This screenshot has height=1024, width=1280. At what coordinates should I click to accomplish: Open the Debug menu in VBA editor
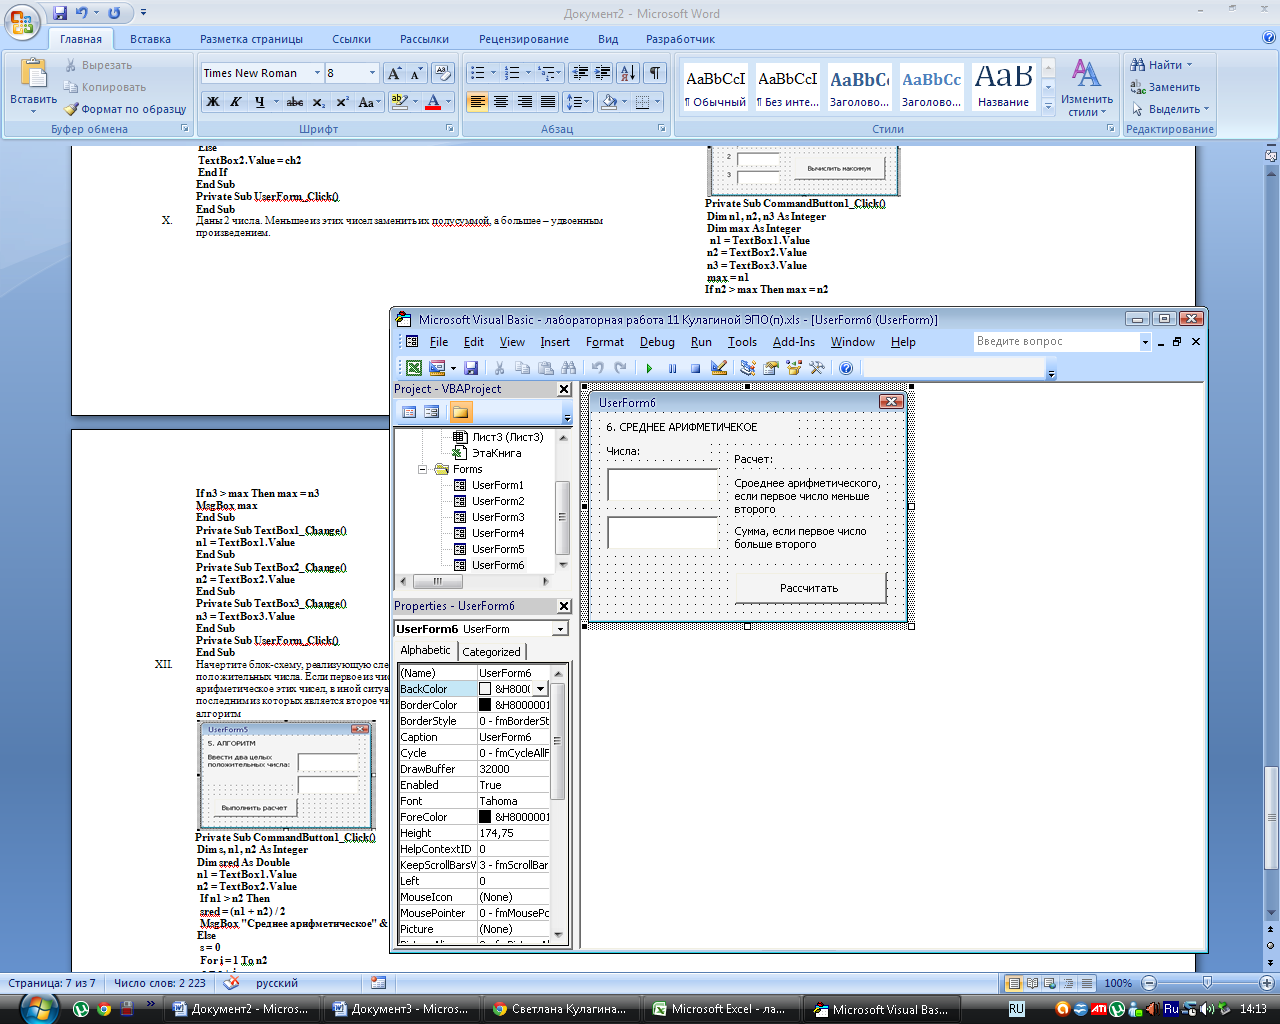click(x=657, y=342)
